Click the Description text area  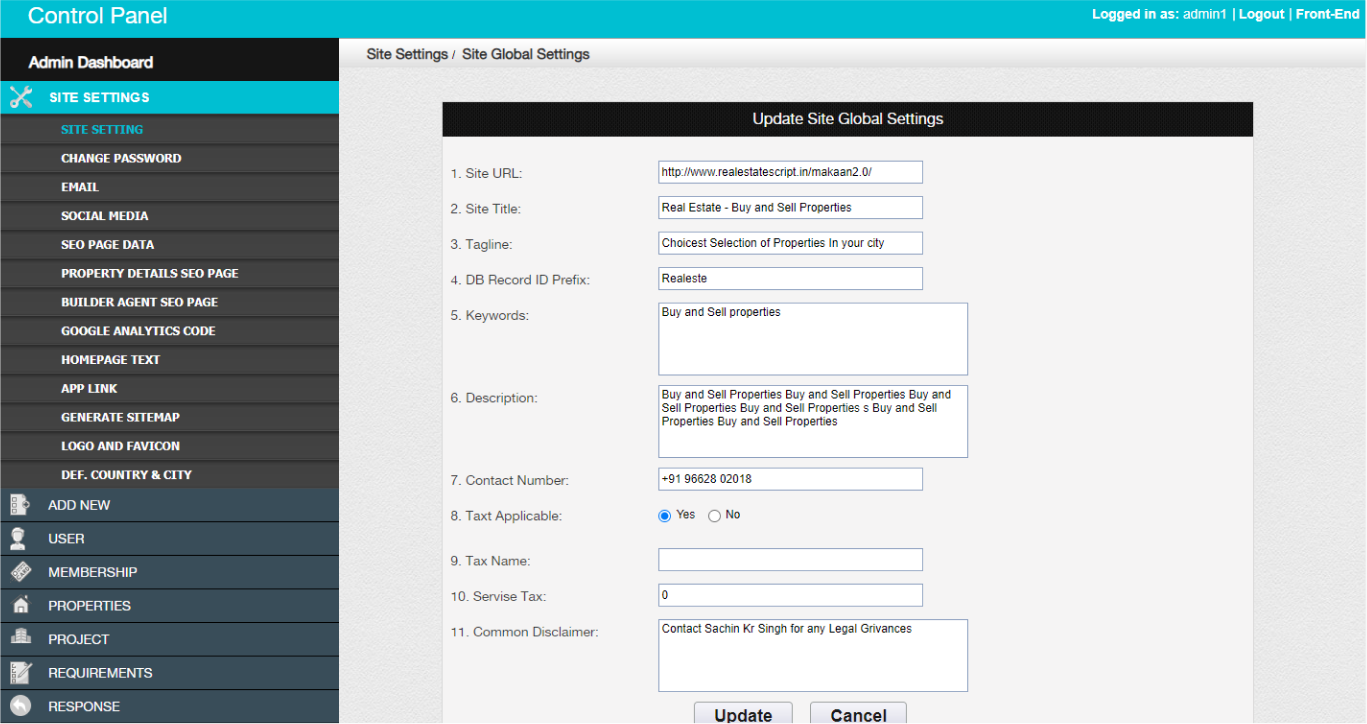[x=813, y=421]
